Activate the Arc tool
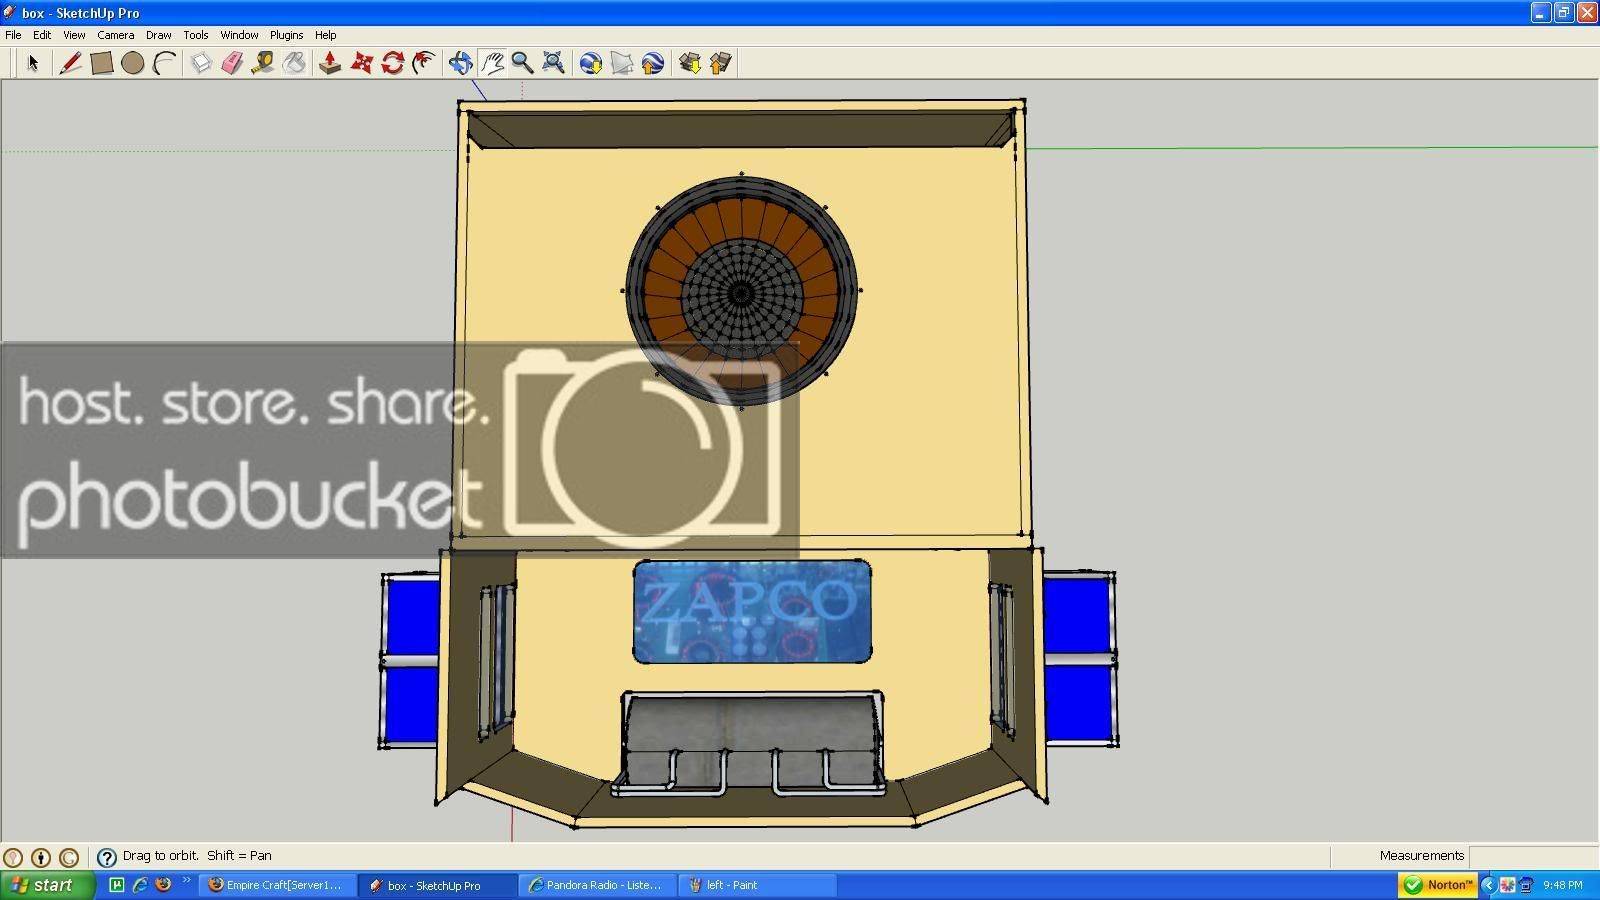Image resolution: width=1600 pixels, height=900 pixels. click(164, 63)
